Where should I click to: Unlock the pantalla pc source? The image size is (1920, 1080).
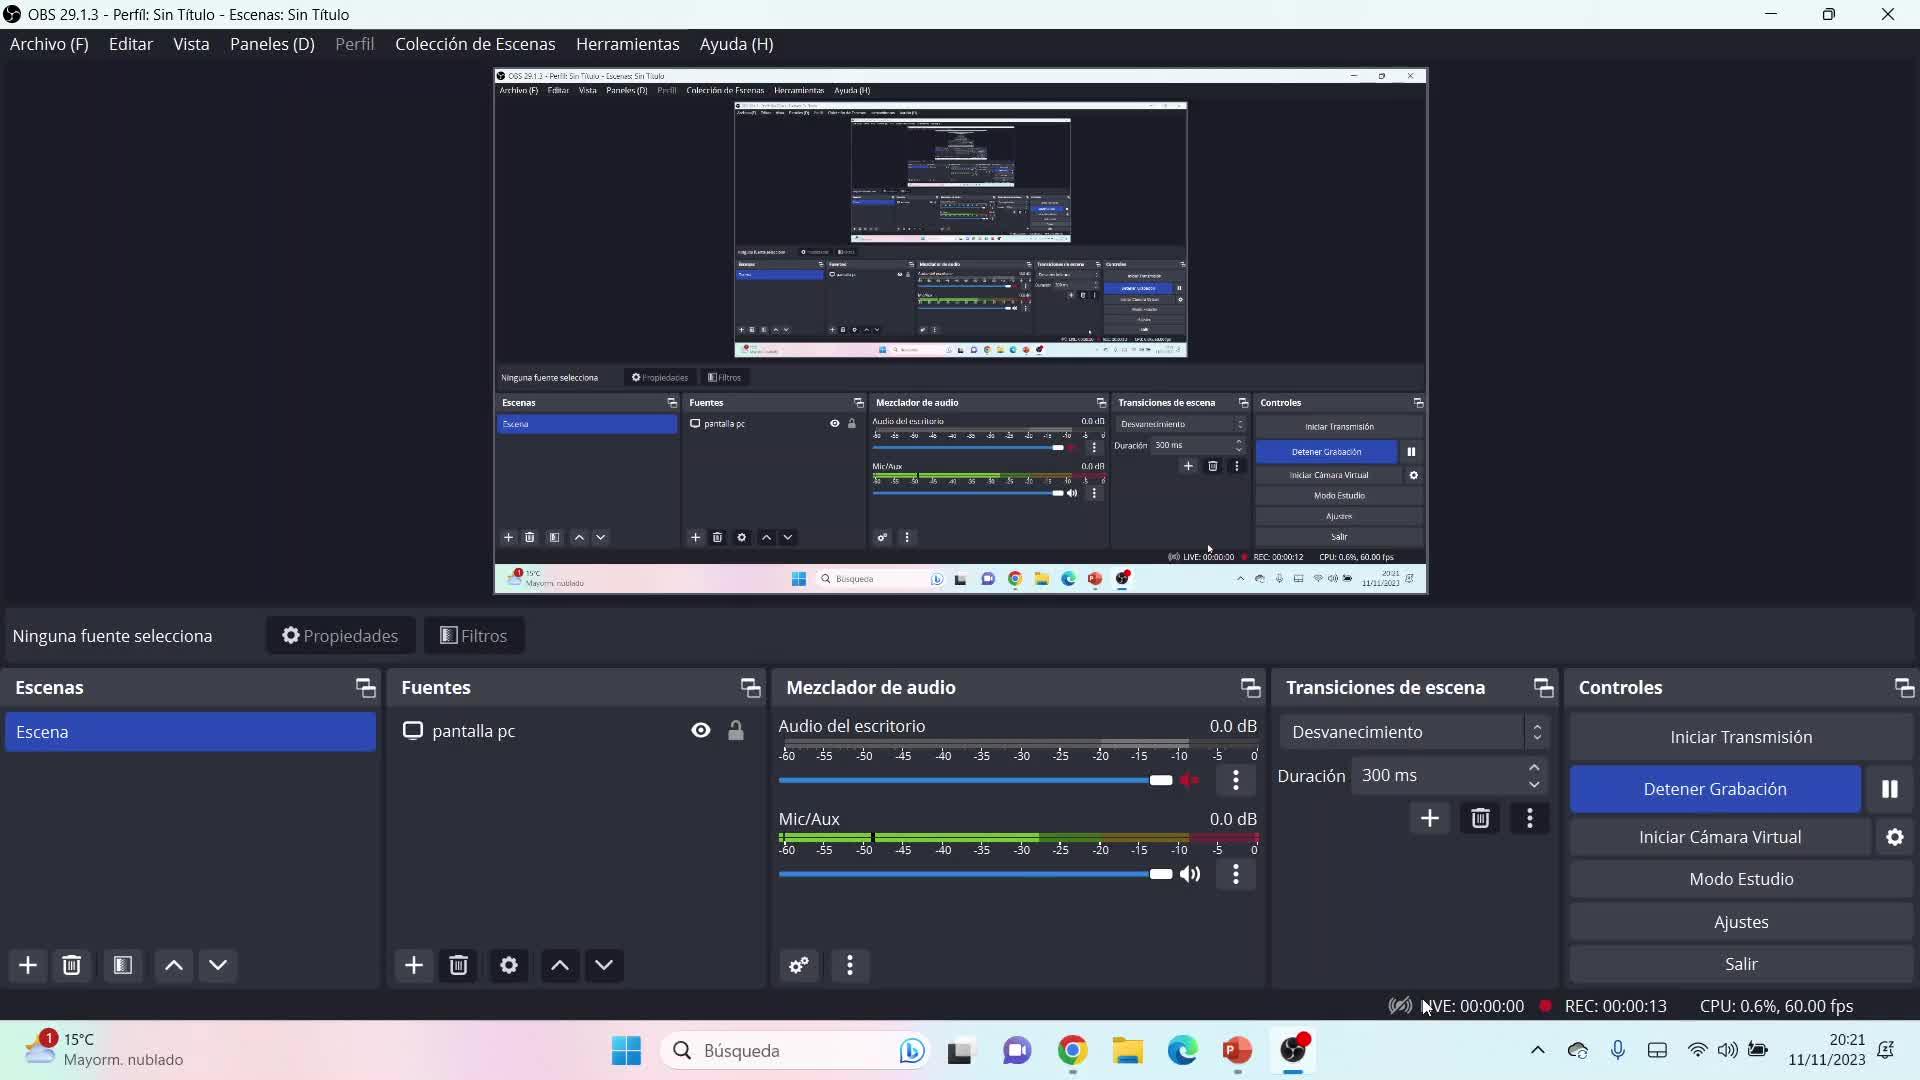coord(736,731)
